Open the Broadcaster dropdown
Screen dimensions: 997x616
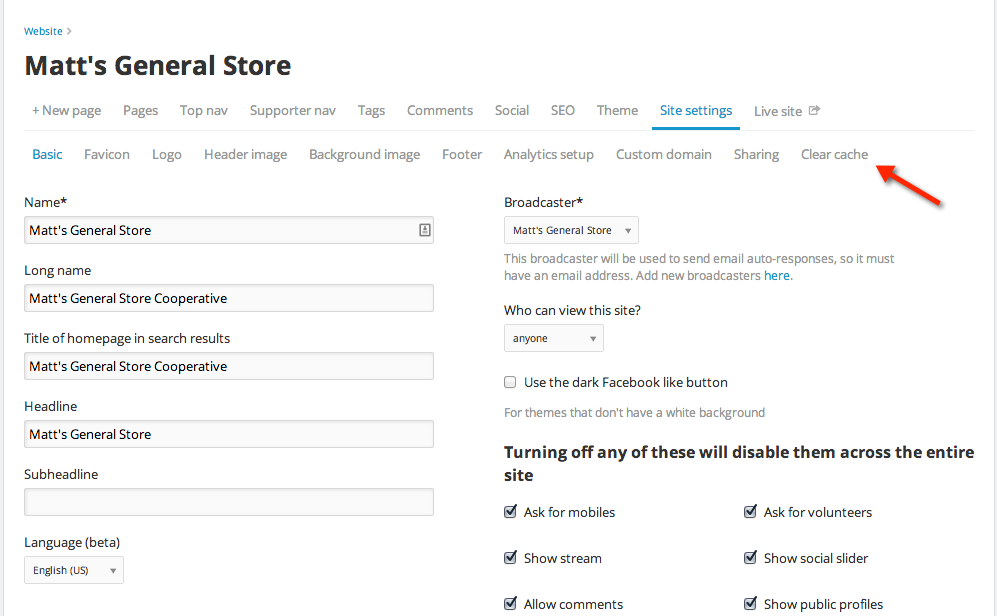click(x=571, y=230)
